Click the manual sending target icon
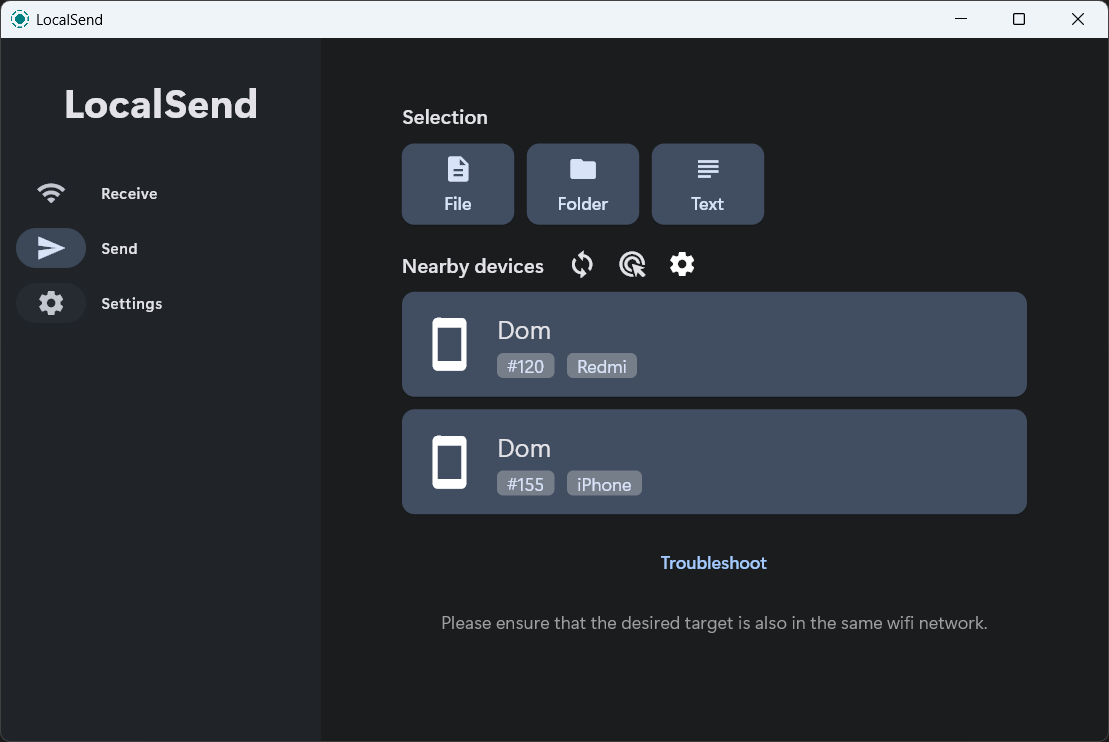 632,265
